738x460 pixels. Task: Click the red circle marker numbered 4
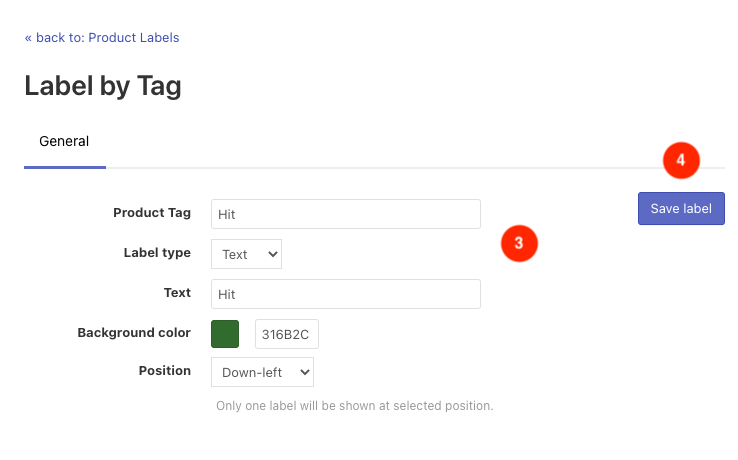point(681,161)
